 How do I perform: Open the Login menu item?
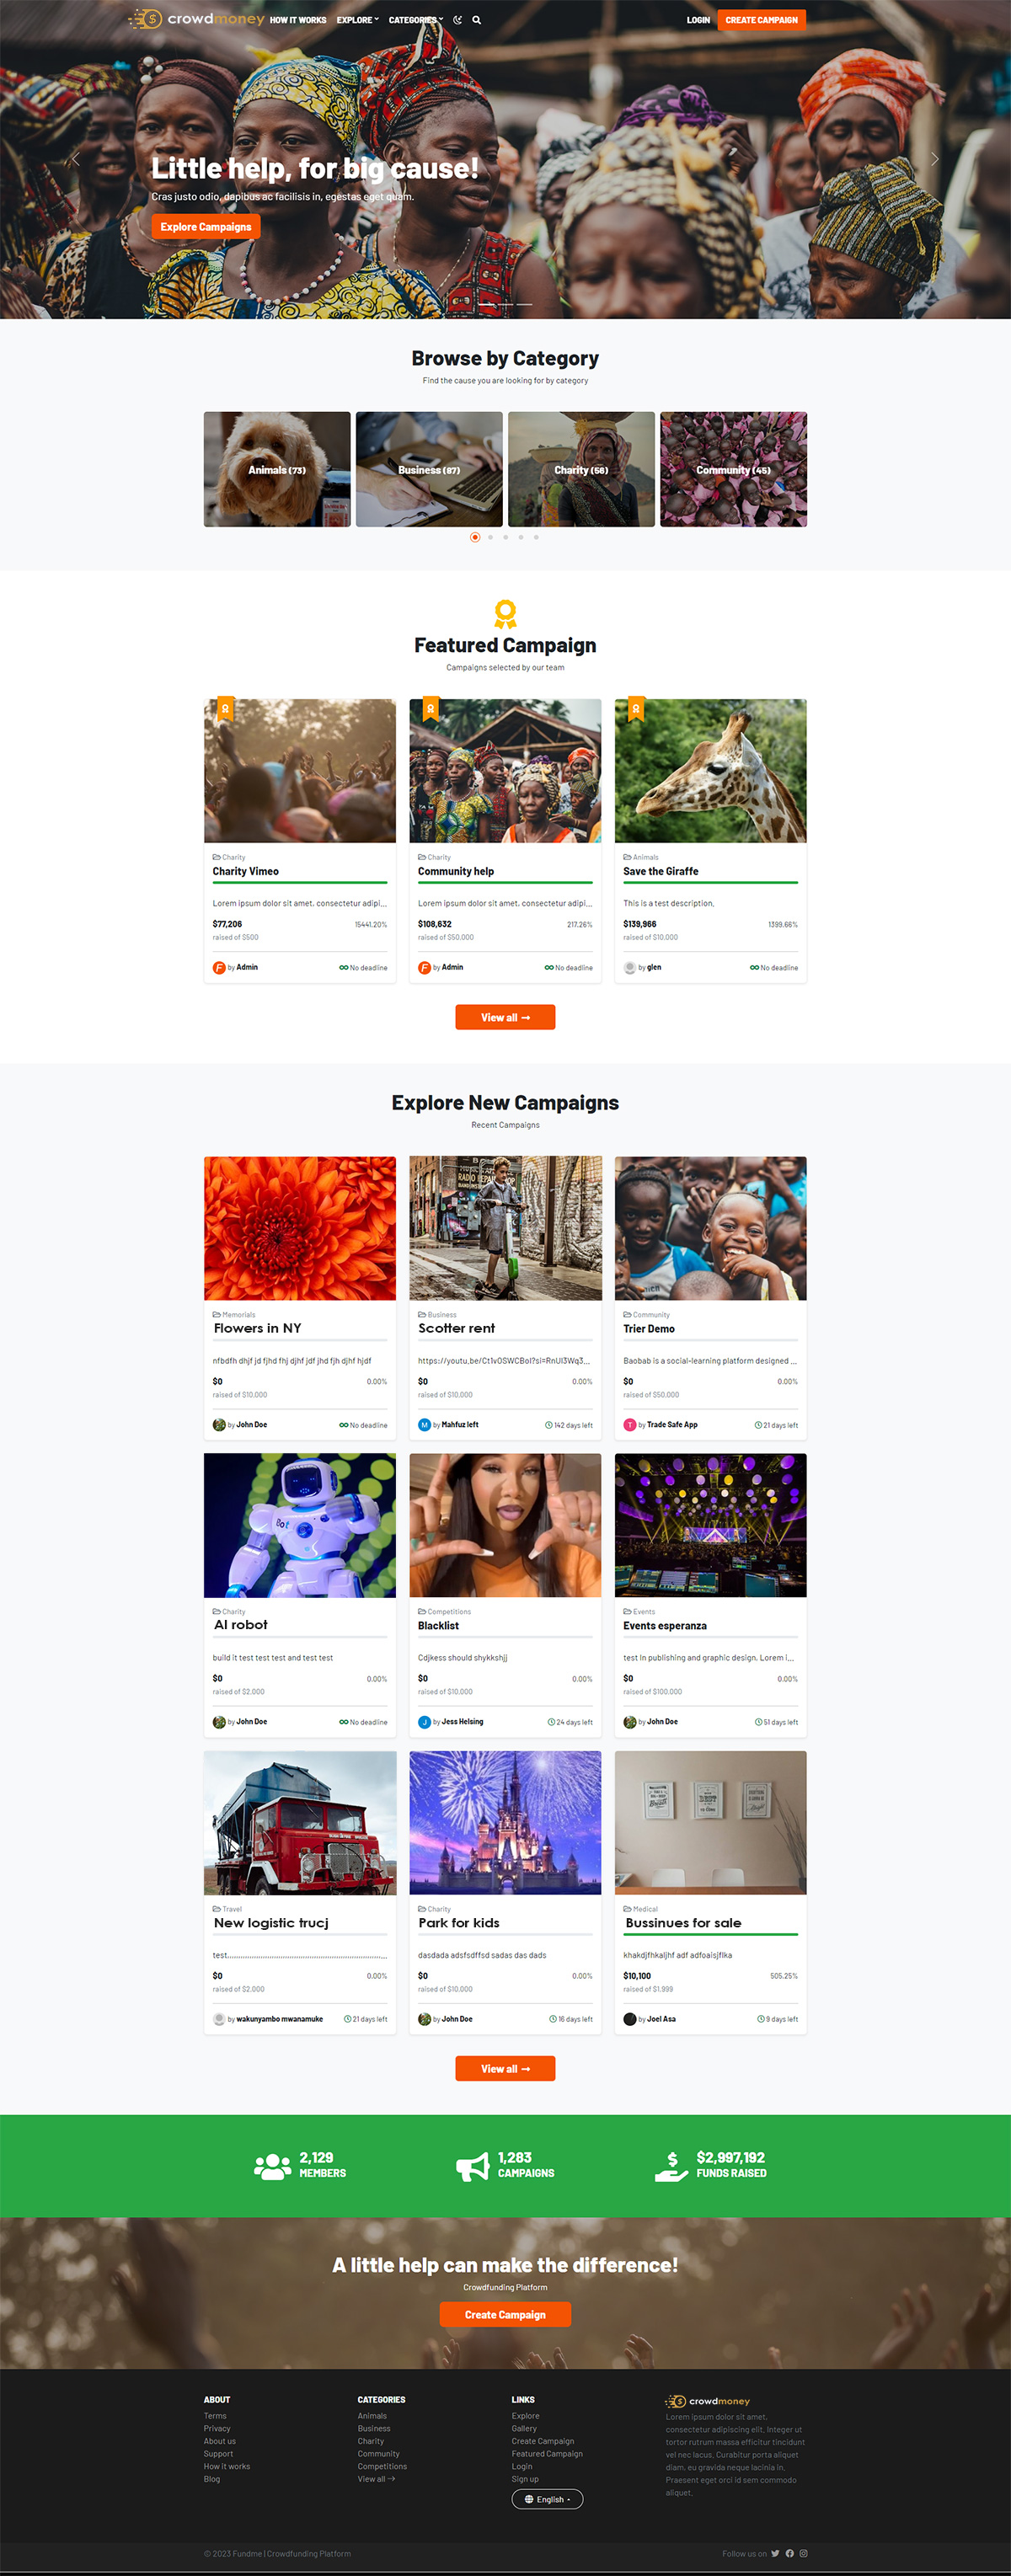[x=698, y=20]
